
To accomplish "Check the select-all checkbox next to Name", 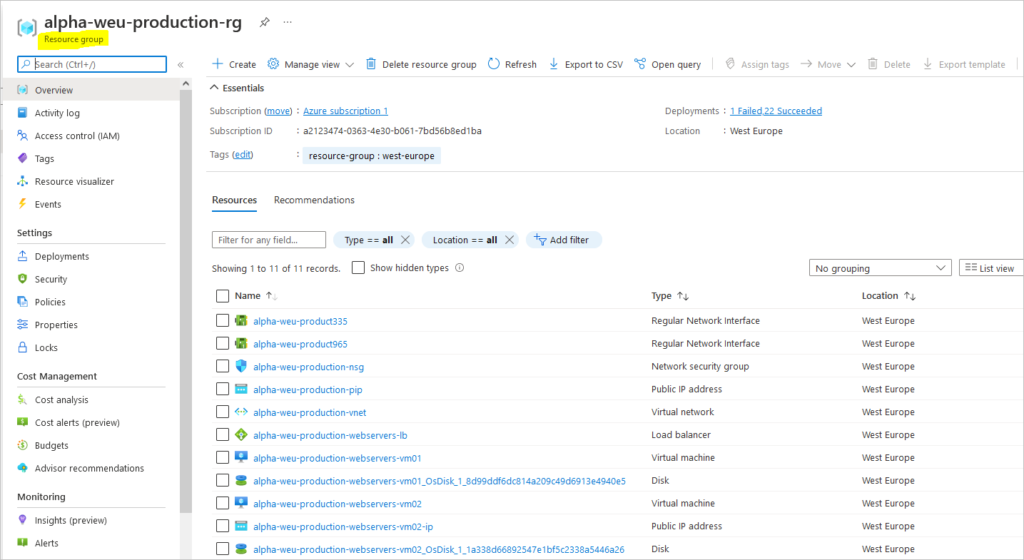I will 222,296.
